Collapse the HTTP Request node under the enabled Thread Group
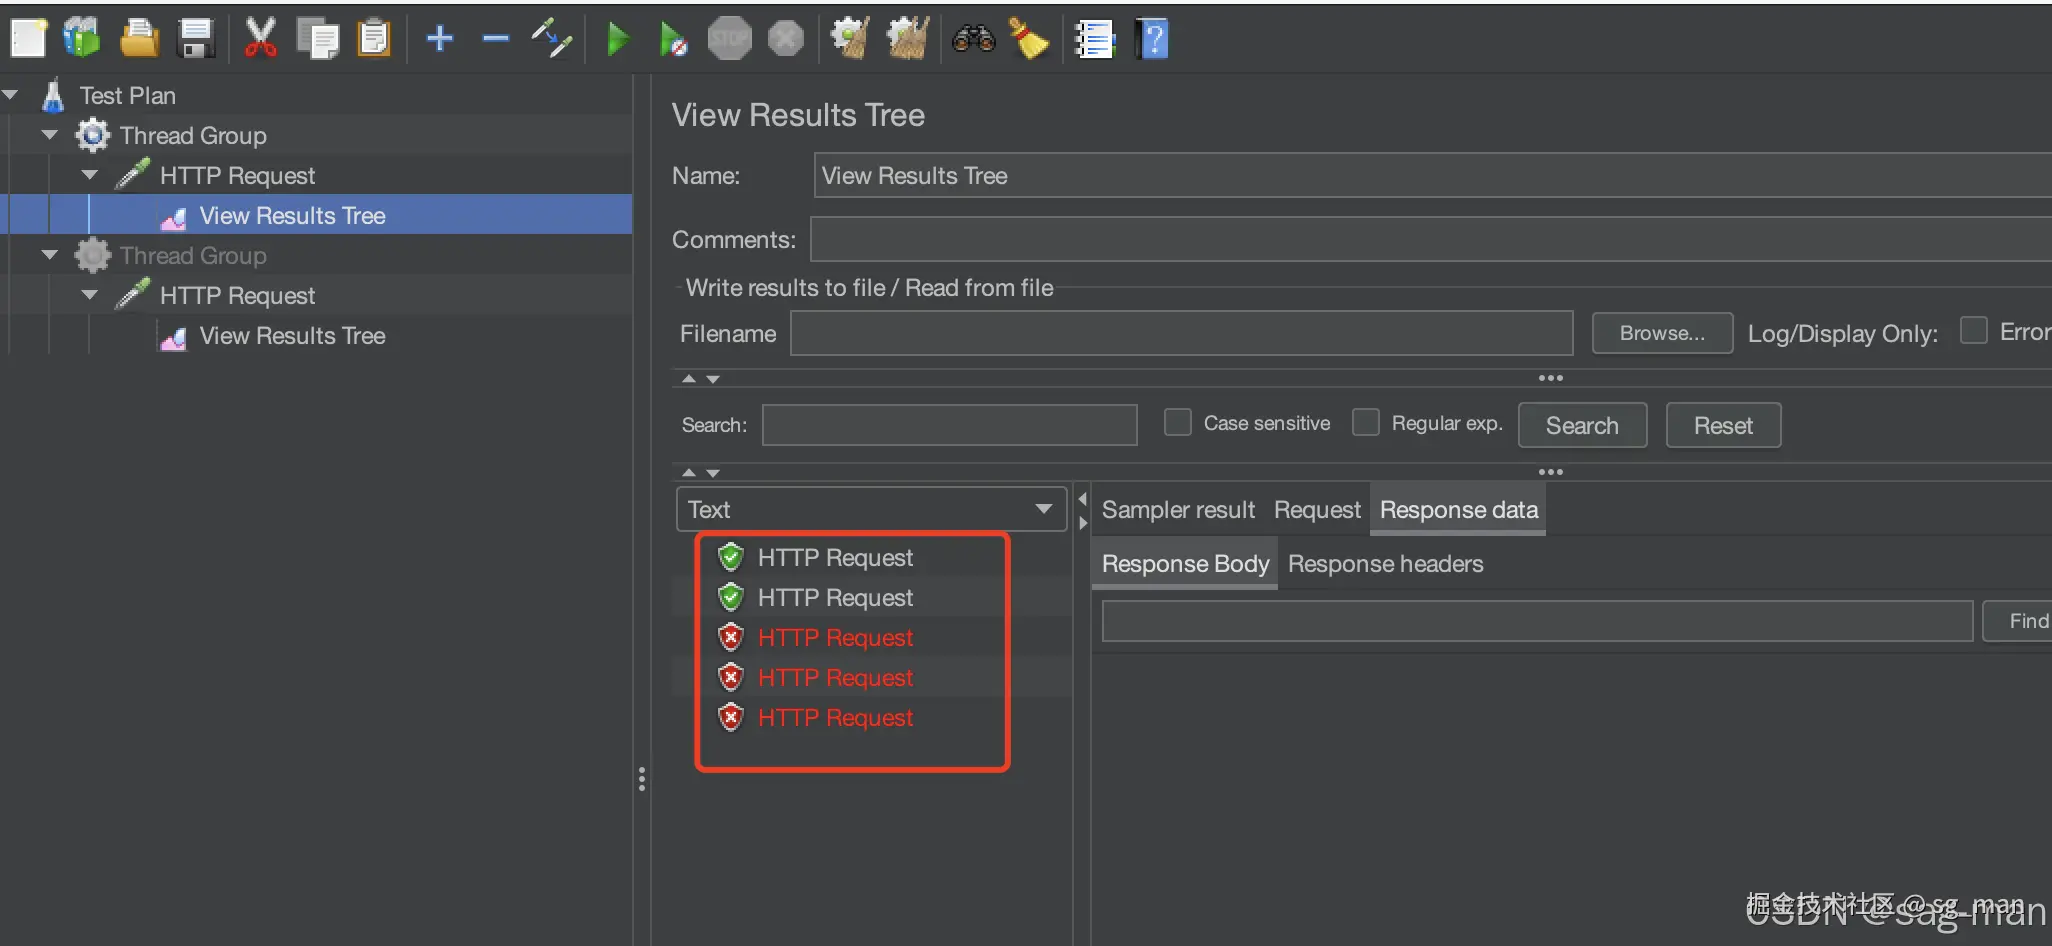 [90, 175]
